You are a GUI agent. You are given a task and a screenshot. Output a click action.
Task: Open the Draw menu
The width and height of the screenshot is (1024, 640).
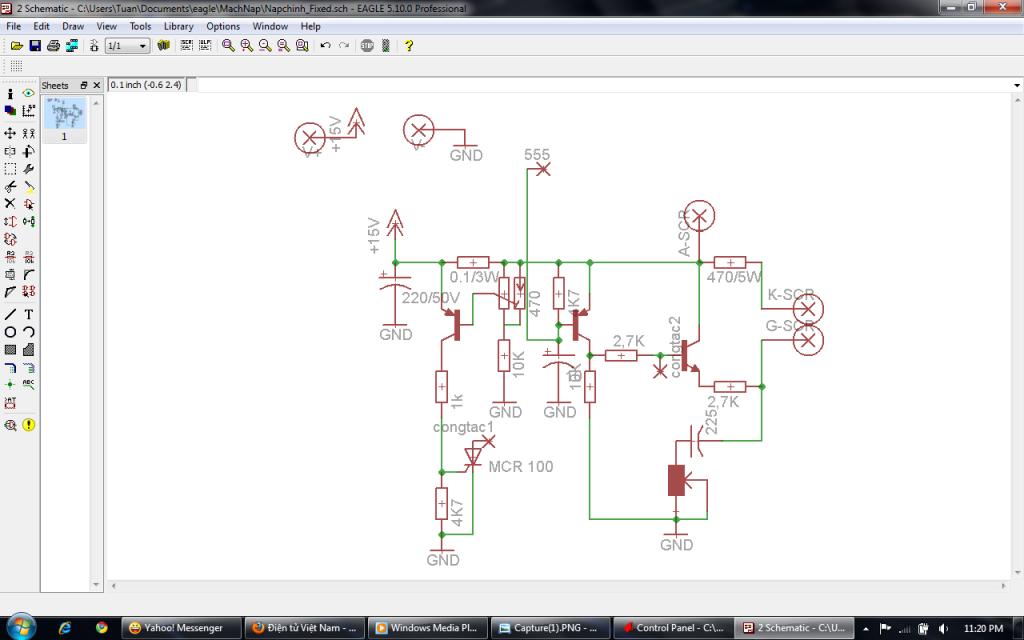click(73, 26)
